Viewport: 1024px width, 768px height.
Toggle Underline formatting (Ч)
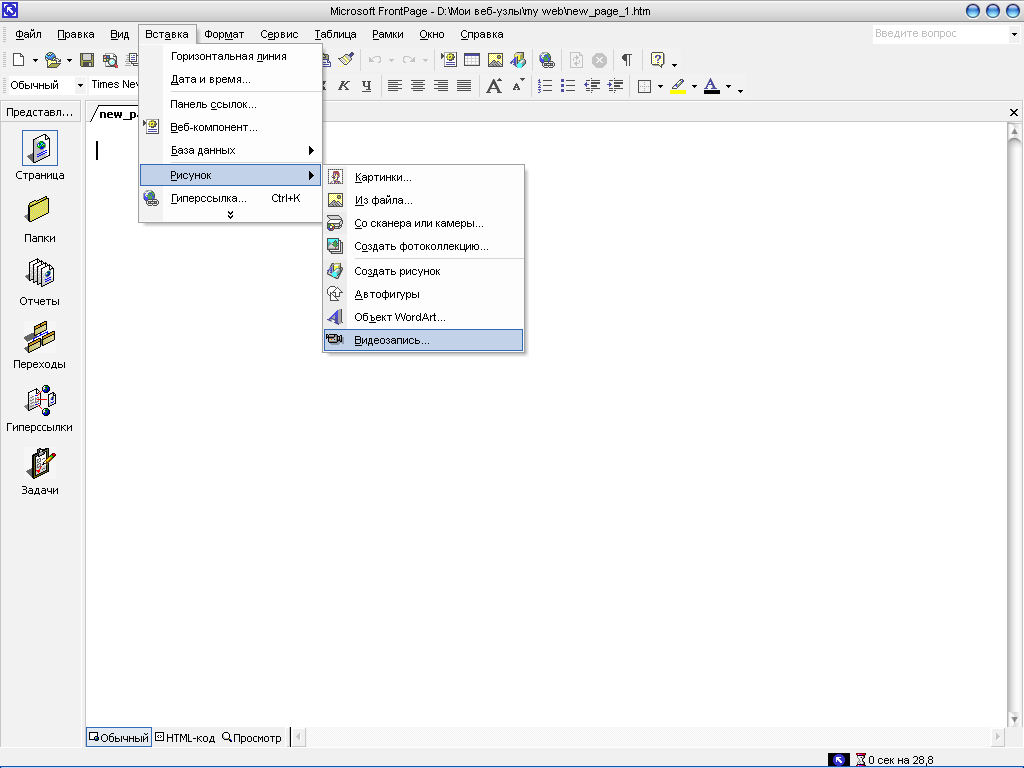click(367, 86)
